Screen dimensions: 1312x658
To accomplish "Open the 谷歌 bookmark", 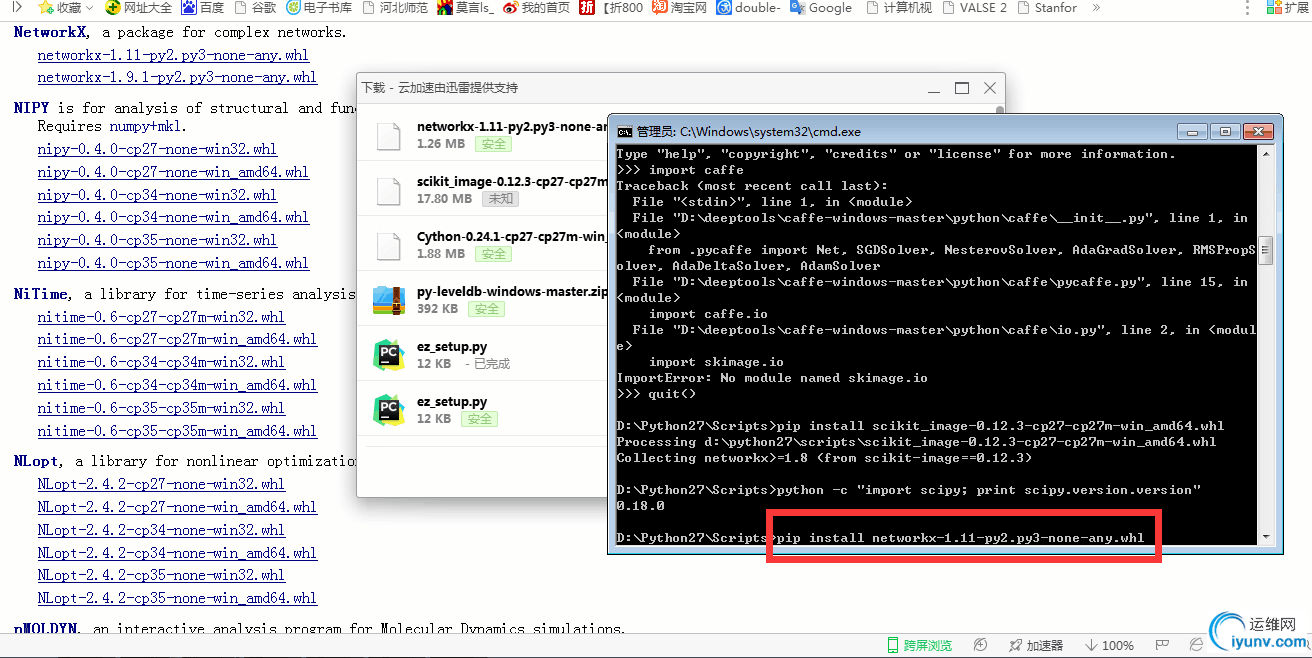I will point(255,7).
